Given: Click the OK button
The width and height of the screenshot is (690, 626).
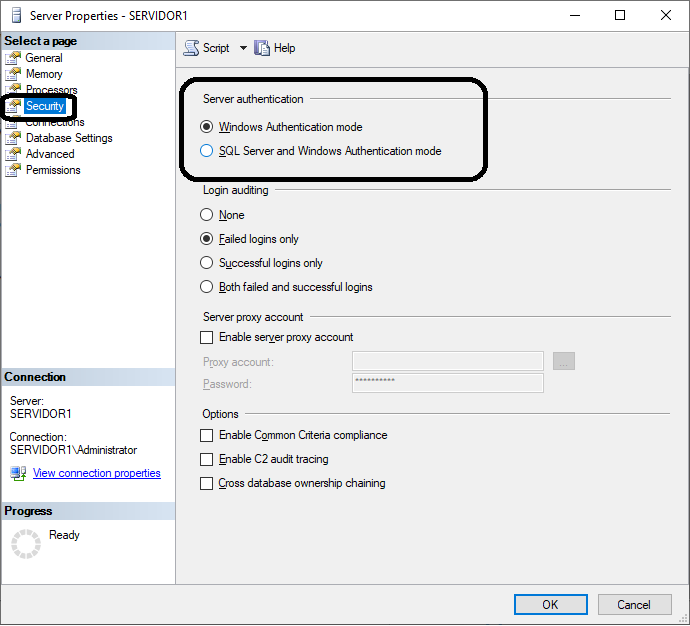Looking at the screenshot, I should [x=550, y=605].
